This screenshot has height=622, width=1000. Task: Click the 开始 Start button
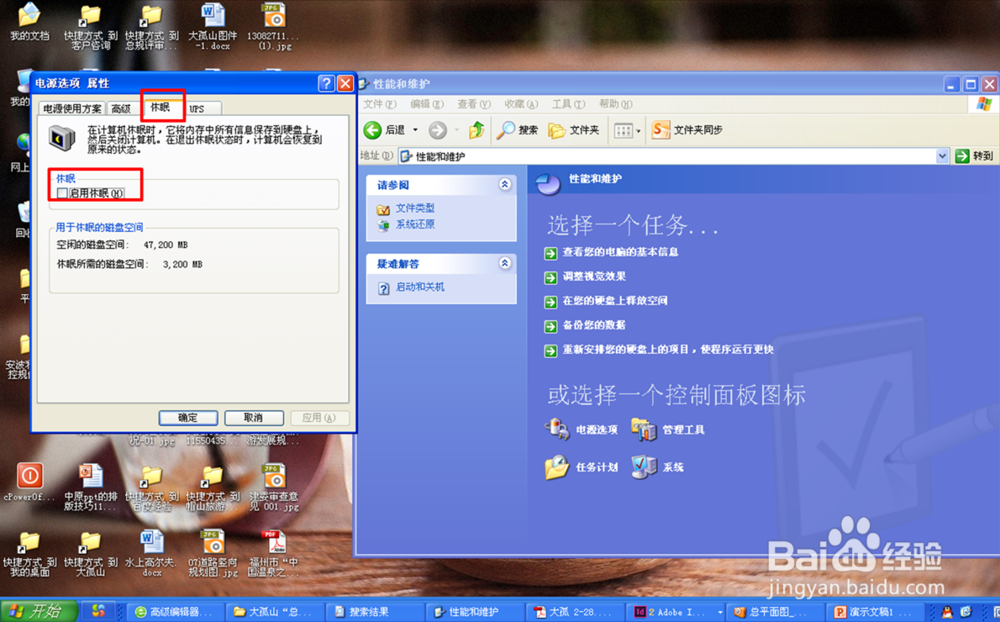coord(38,611)
